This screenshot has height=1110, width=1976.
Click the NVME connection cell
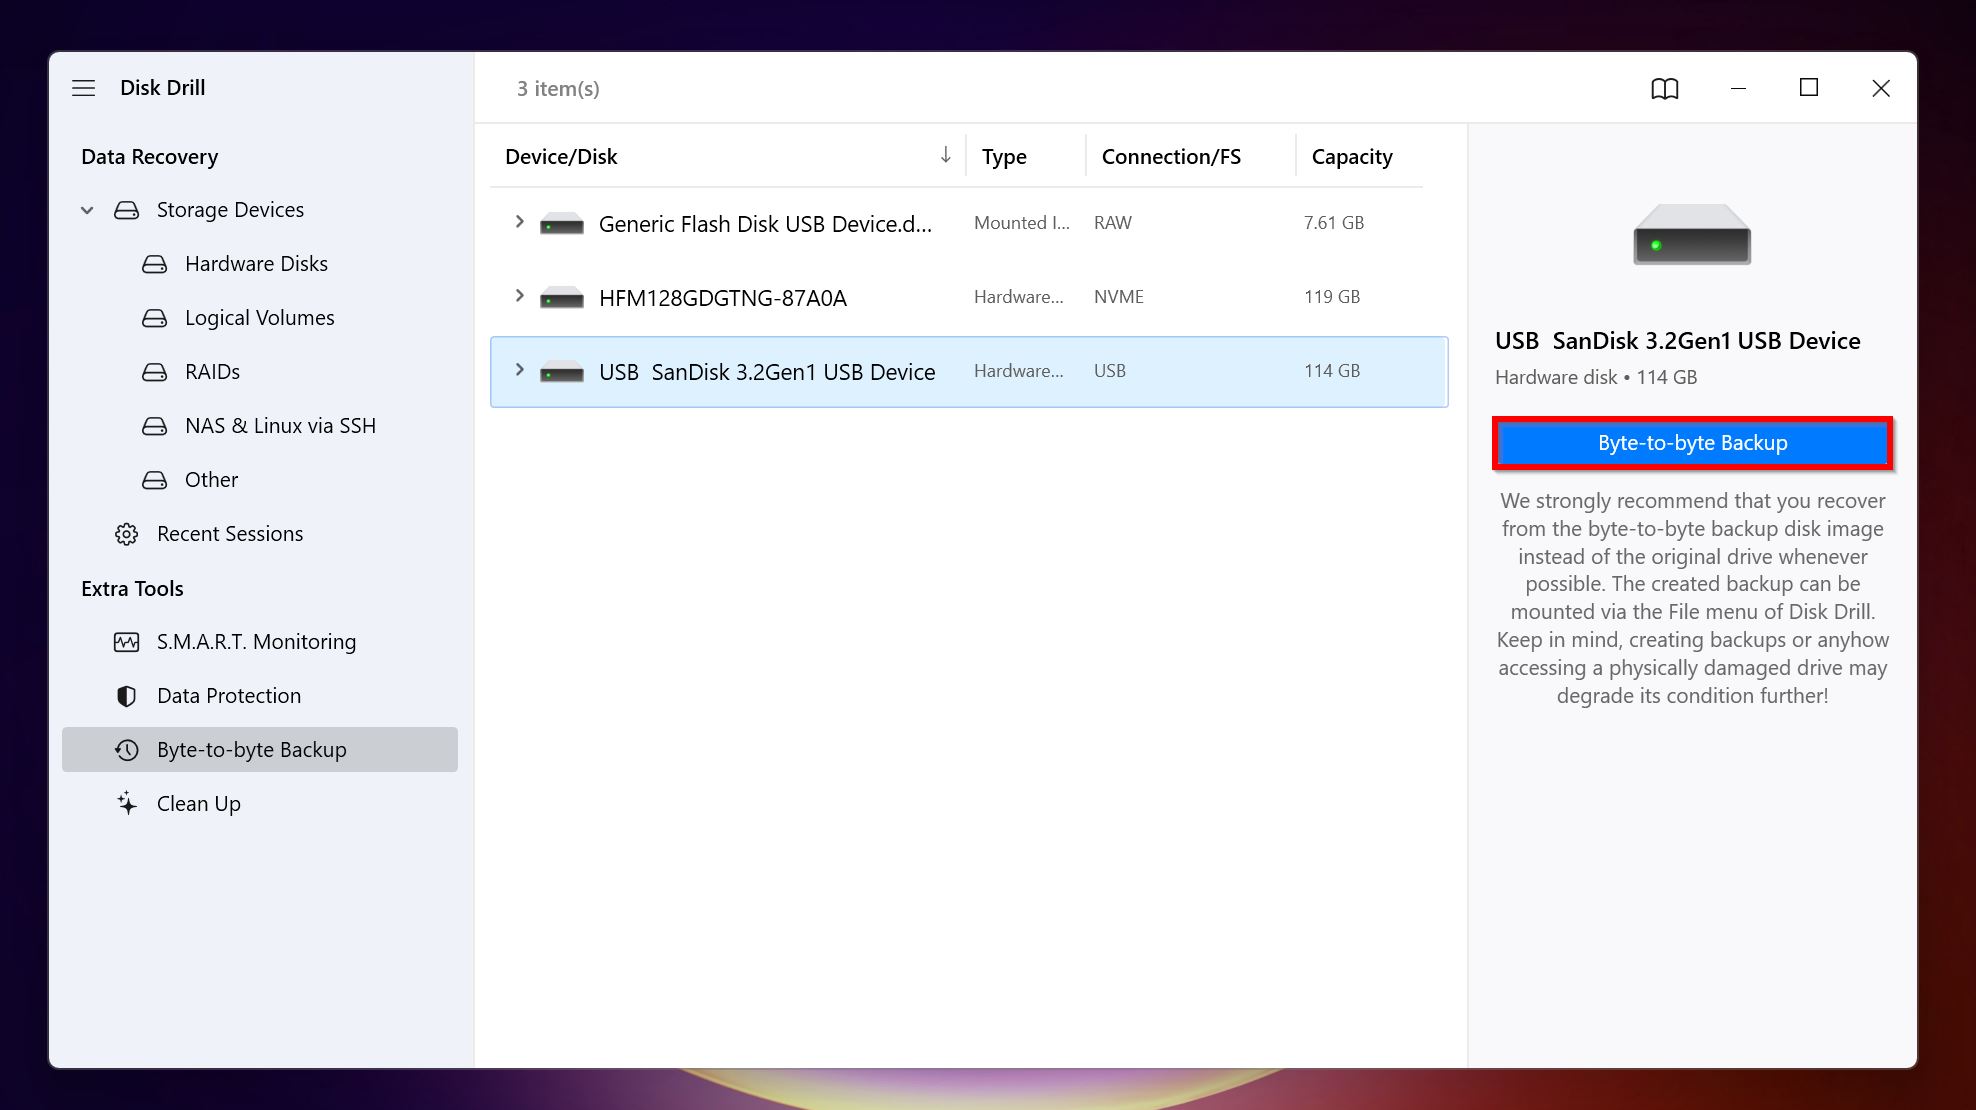pos(1119,297)
